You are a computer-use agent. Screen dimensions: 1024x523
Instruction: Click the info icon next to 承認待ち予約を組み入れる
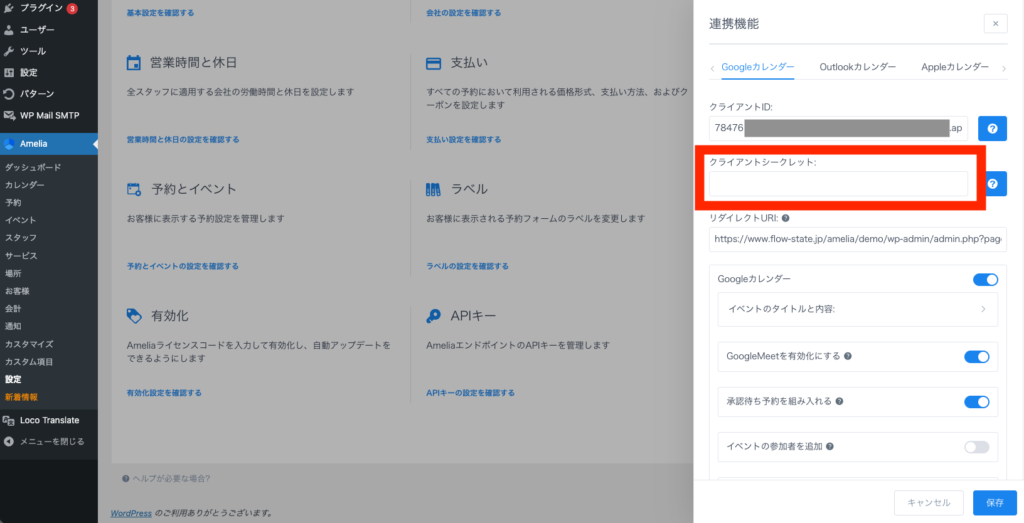pos(840,401)
